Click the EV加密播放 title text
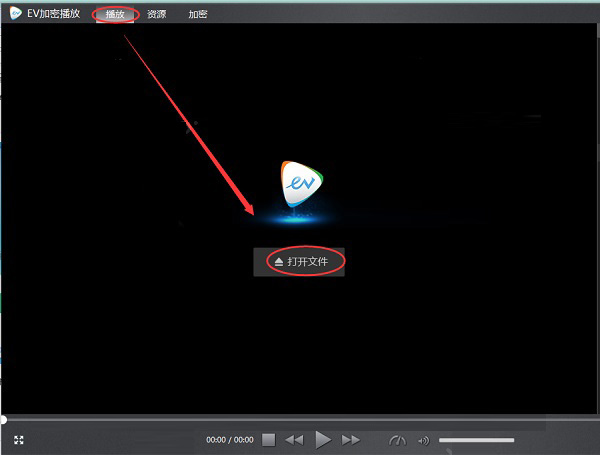This screenshot has width=600, height=455. tap(54, 14)
